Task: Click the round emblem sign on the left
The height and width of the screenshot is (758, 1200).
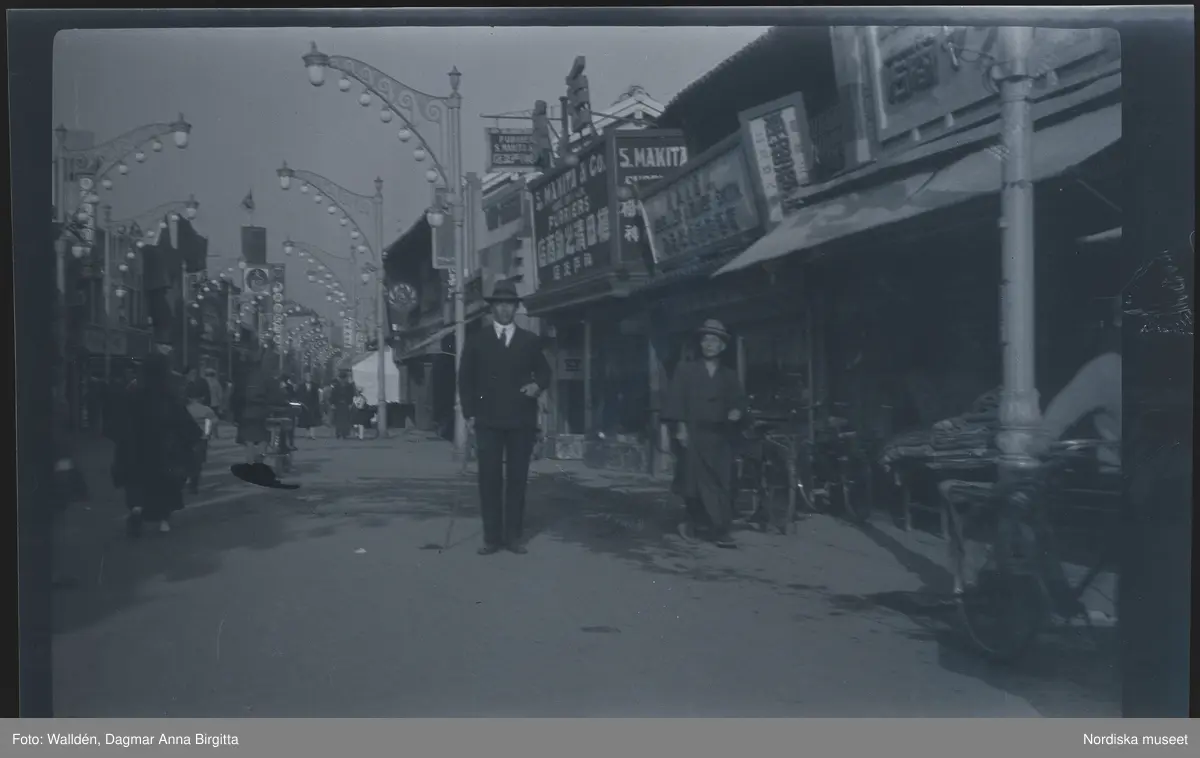Action: tap(257, 280)
